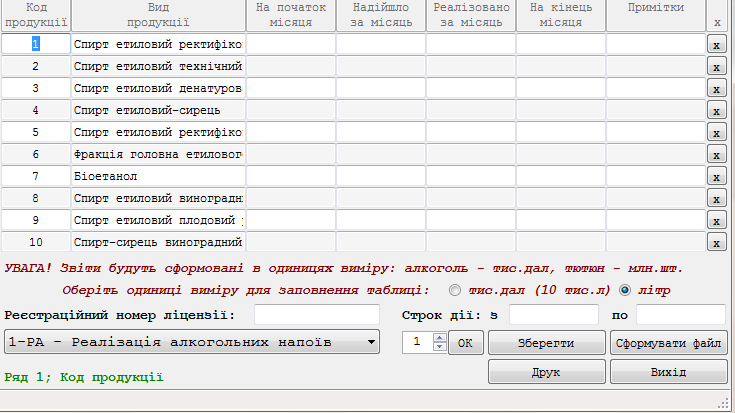
Task: Click the Реєстраційний номер ліцензії input field
Action: click(316, 316)
